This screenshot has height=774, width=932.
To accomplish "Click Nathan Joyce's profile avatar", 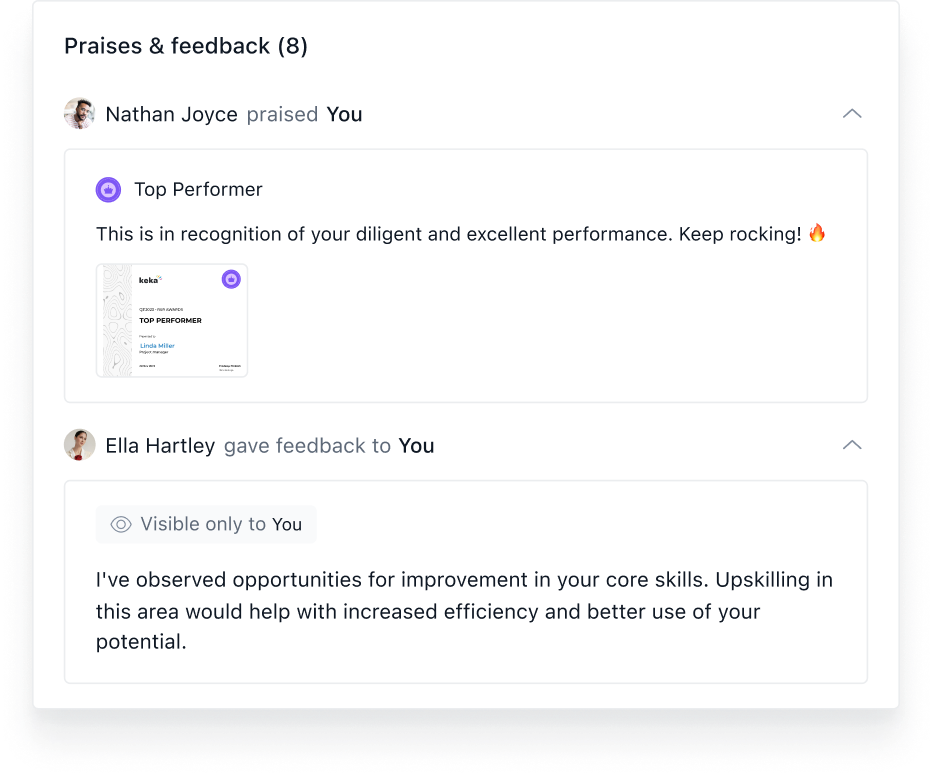I will pos(79,114).
